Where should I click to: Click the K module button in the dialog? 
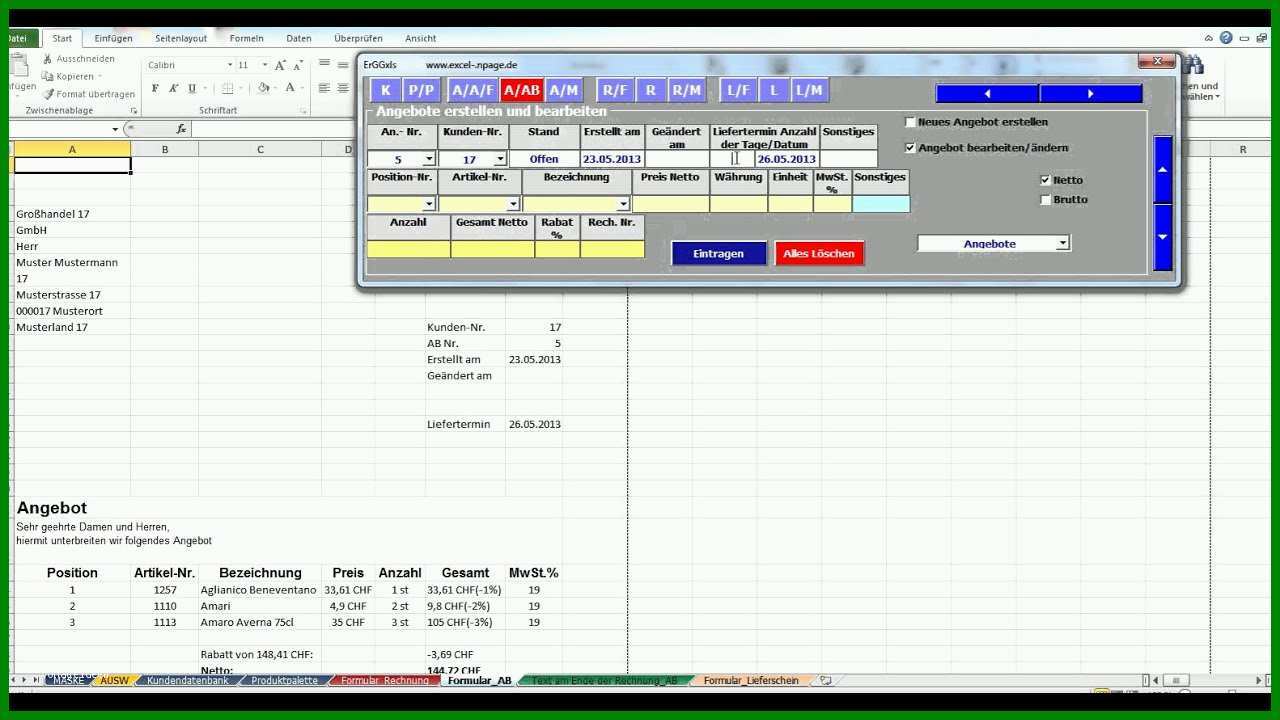pos(386,90)
